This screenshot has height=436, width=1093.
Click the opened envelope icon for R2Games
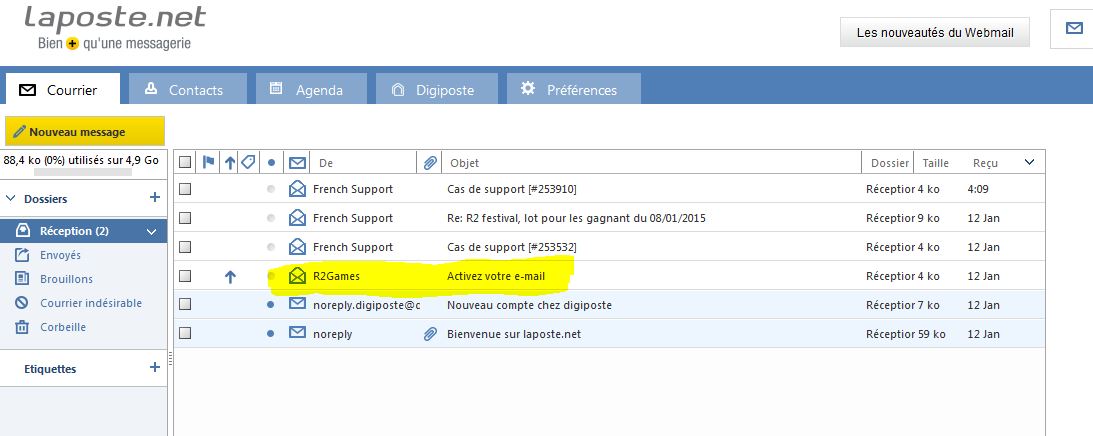click(297, 276)
